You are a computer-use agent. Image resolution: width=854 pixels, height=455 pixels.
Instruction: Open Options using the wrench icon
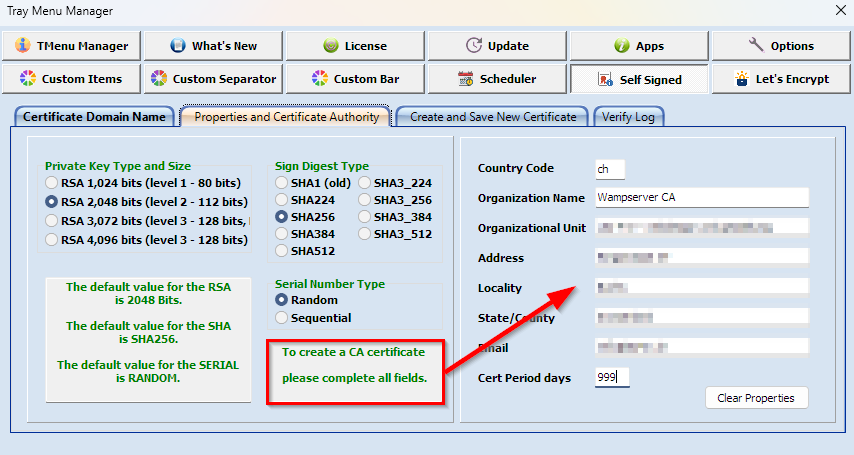756,46
